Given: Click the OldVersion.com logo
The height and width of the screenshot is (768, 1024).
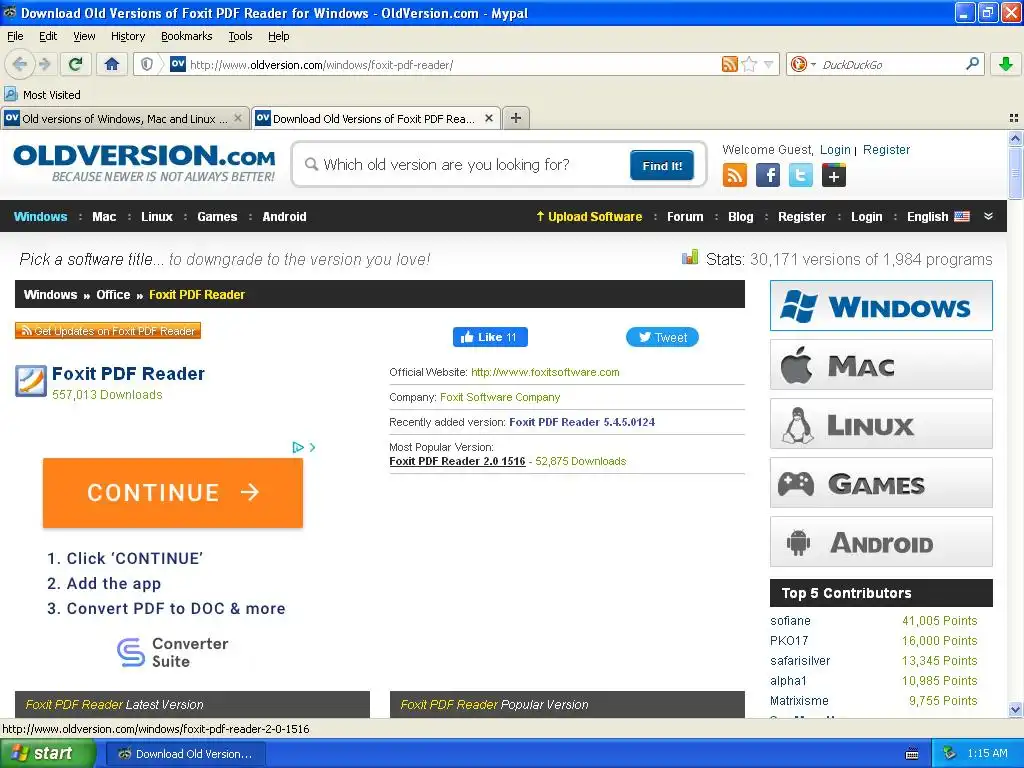Looking at the screenshot, I should (144, 163).
